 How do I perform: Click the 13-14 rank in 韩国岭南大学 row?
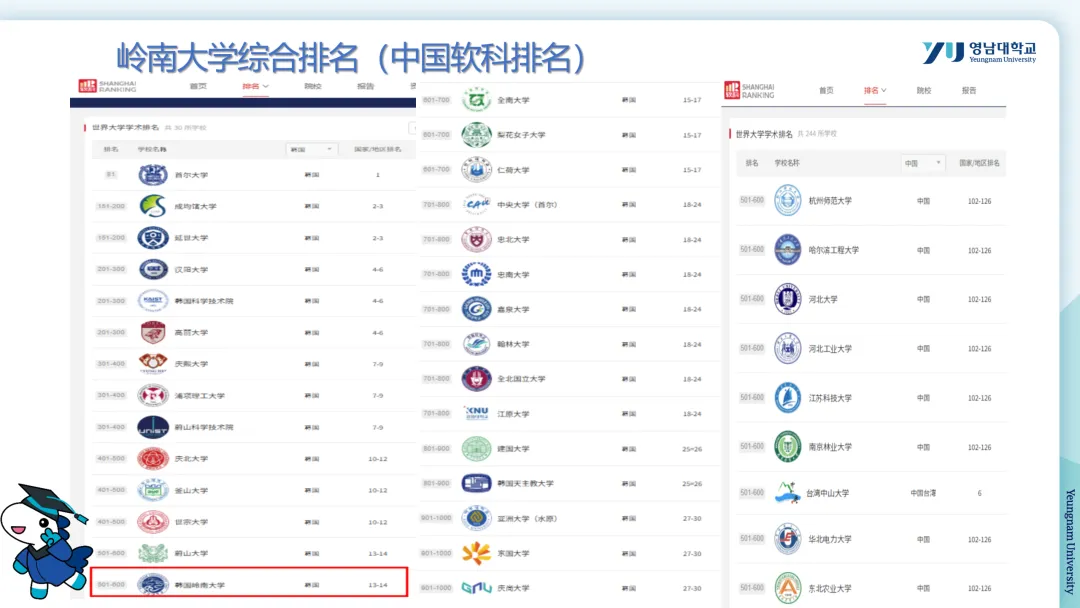[377, 585]
